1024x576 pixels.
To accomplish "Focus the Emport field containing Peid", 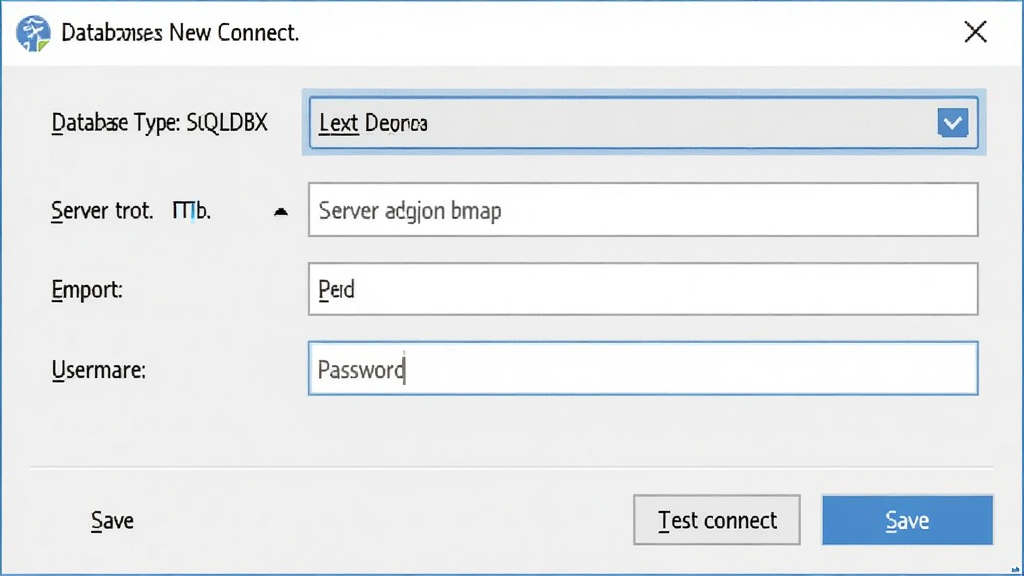I will (x=643, y=289).
